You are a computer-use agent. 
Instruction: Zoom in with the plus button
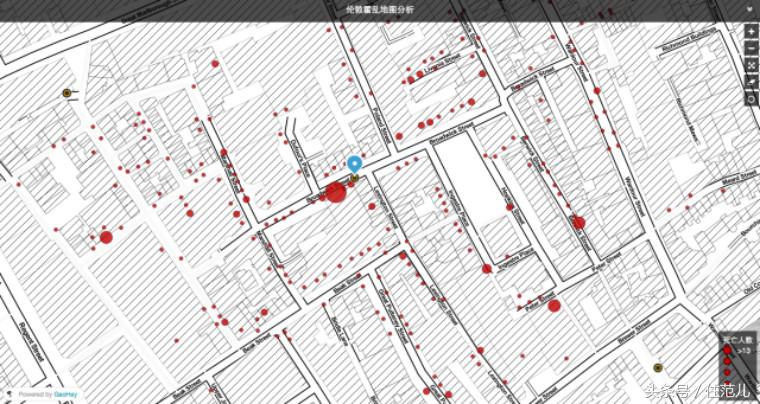[752, 33]
